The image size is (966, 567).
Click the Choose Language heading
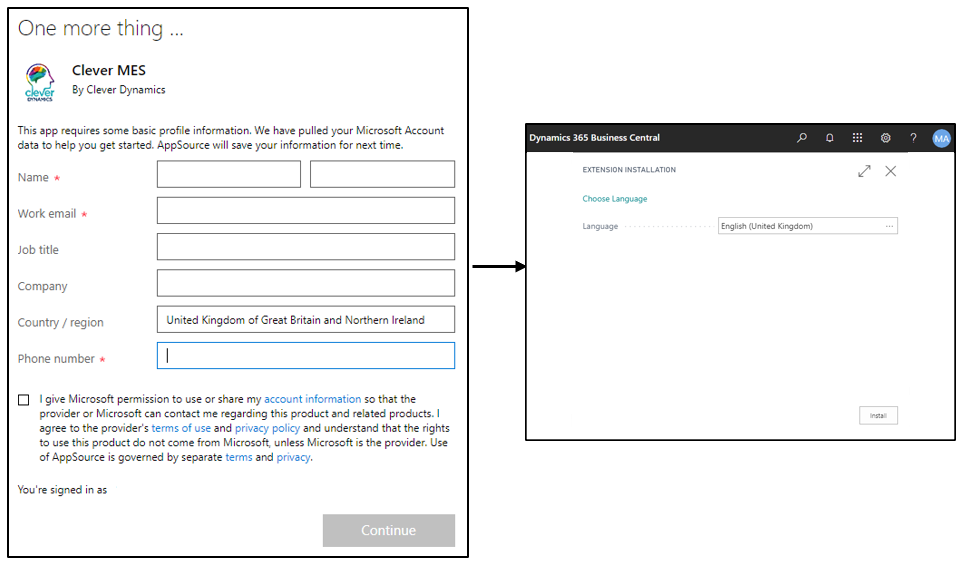pyautogui.click(x=615, y=199)
